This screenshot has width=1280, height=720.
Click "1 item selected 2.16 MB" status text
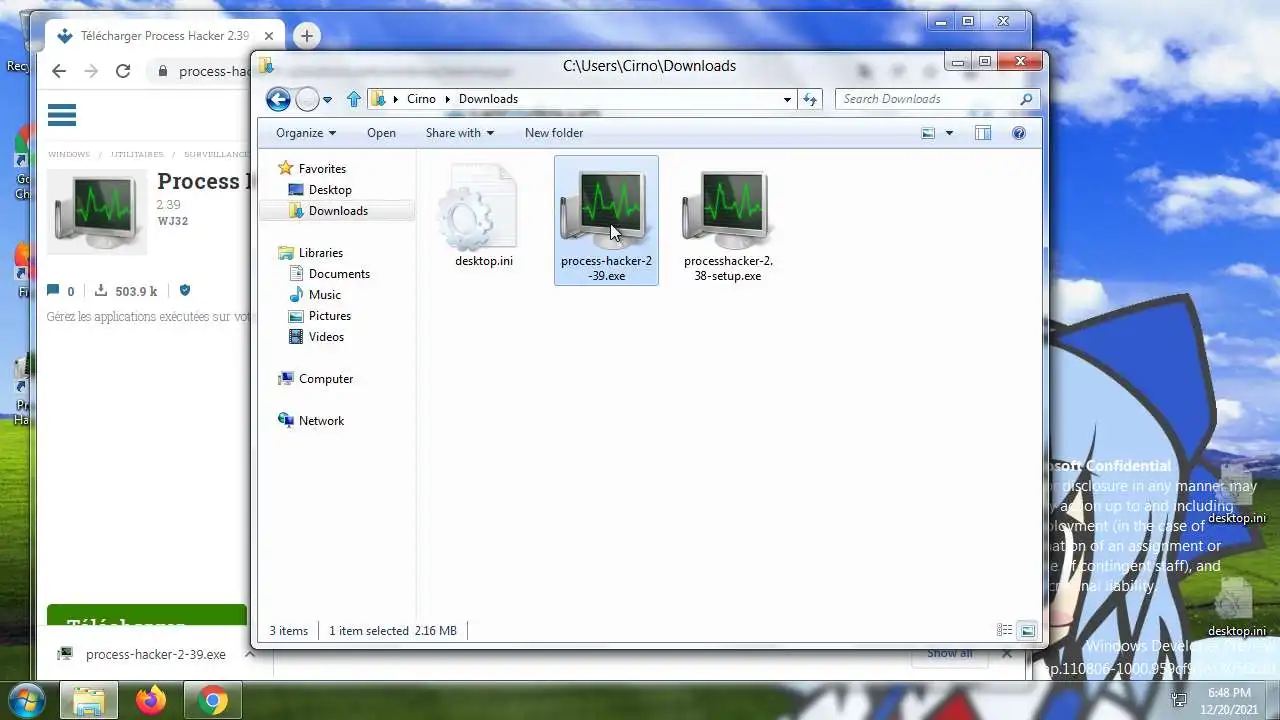(393, 631)
